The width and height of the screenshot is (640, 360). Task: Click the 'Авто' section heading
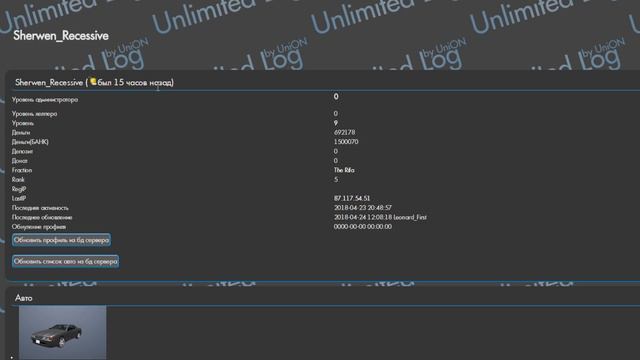click(24, 298)
